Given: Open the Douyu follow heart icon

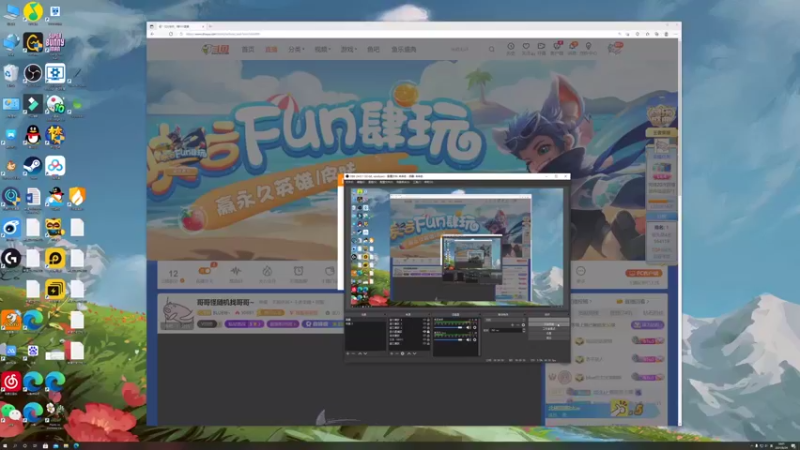Looking at the screenshot, I should 526,48.
